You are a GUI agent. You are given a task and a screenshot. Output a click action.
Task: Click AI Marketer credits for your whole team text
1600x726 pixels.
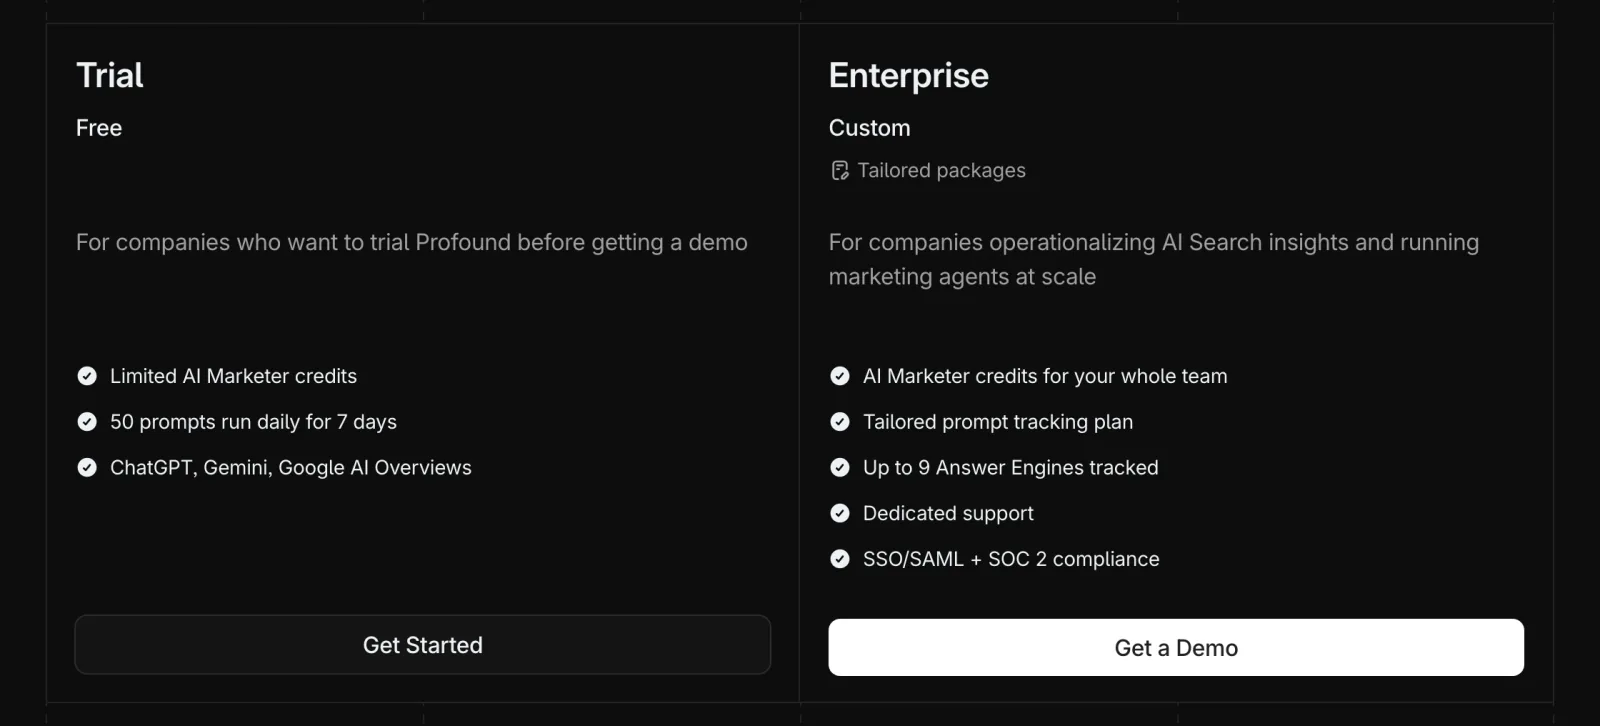1045,376
